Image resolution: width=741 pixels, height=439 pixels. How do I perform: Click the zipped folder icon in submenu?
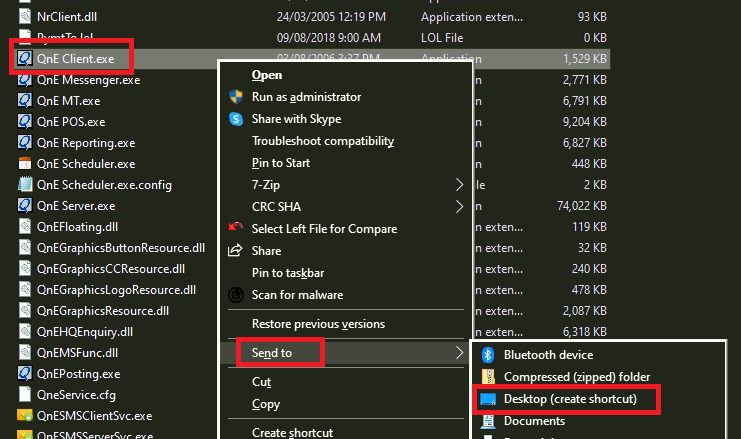tap(488, 377)
